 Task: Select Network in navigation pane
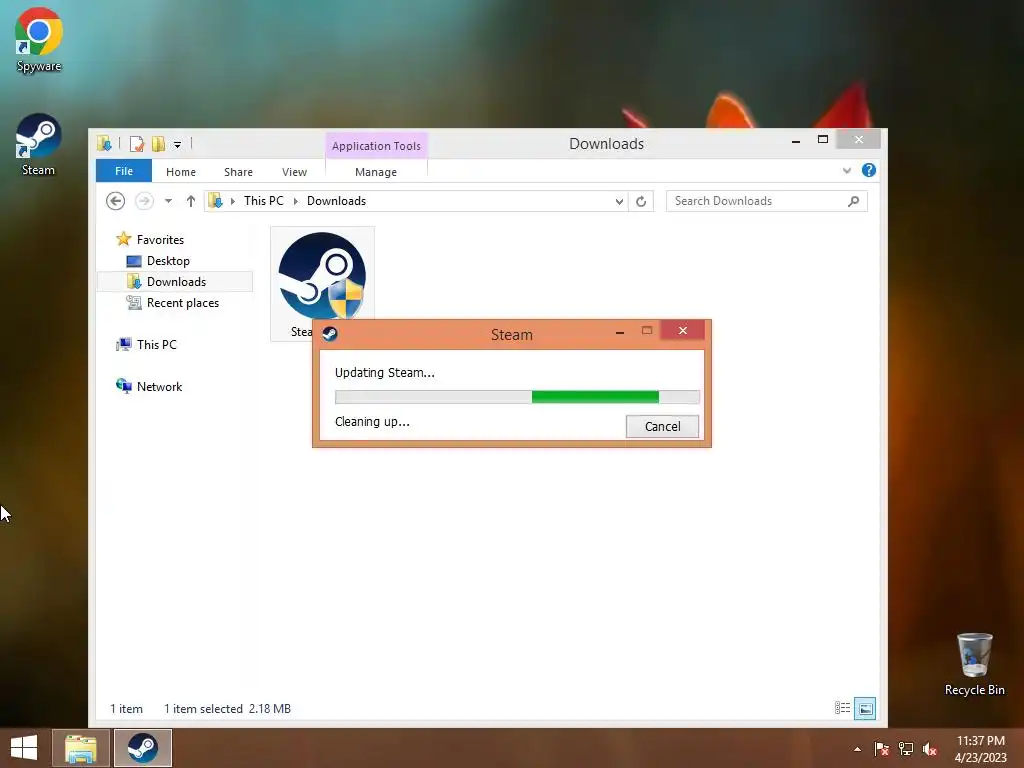pyautogui.click(x=159, y=387)
